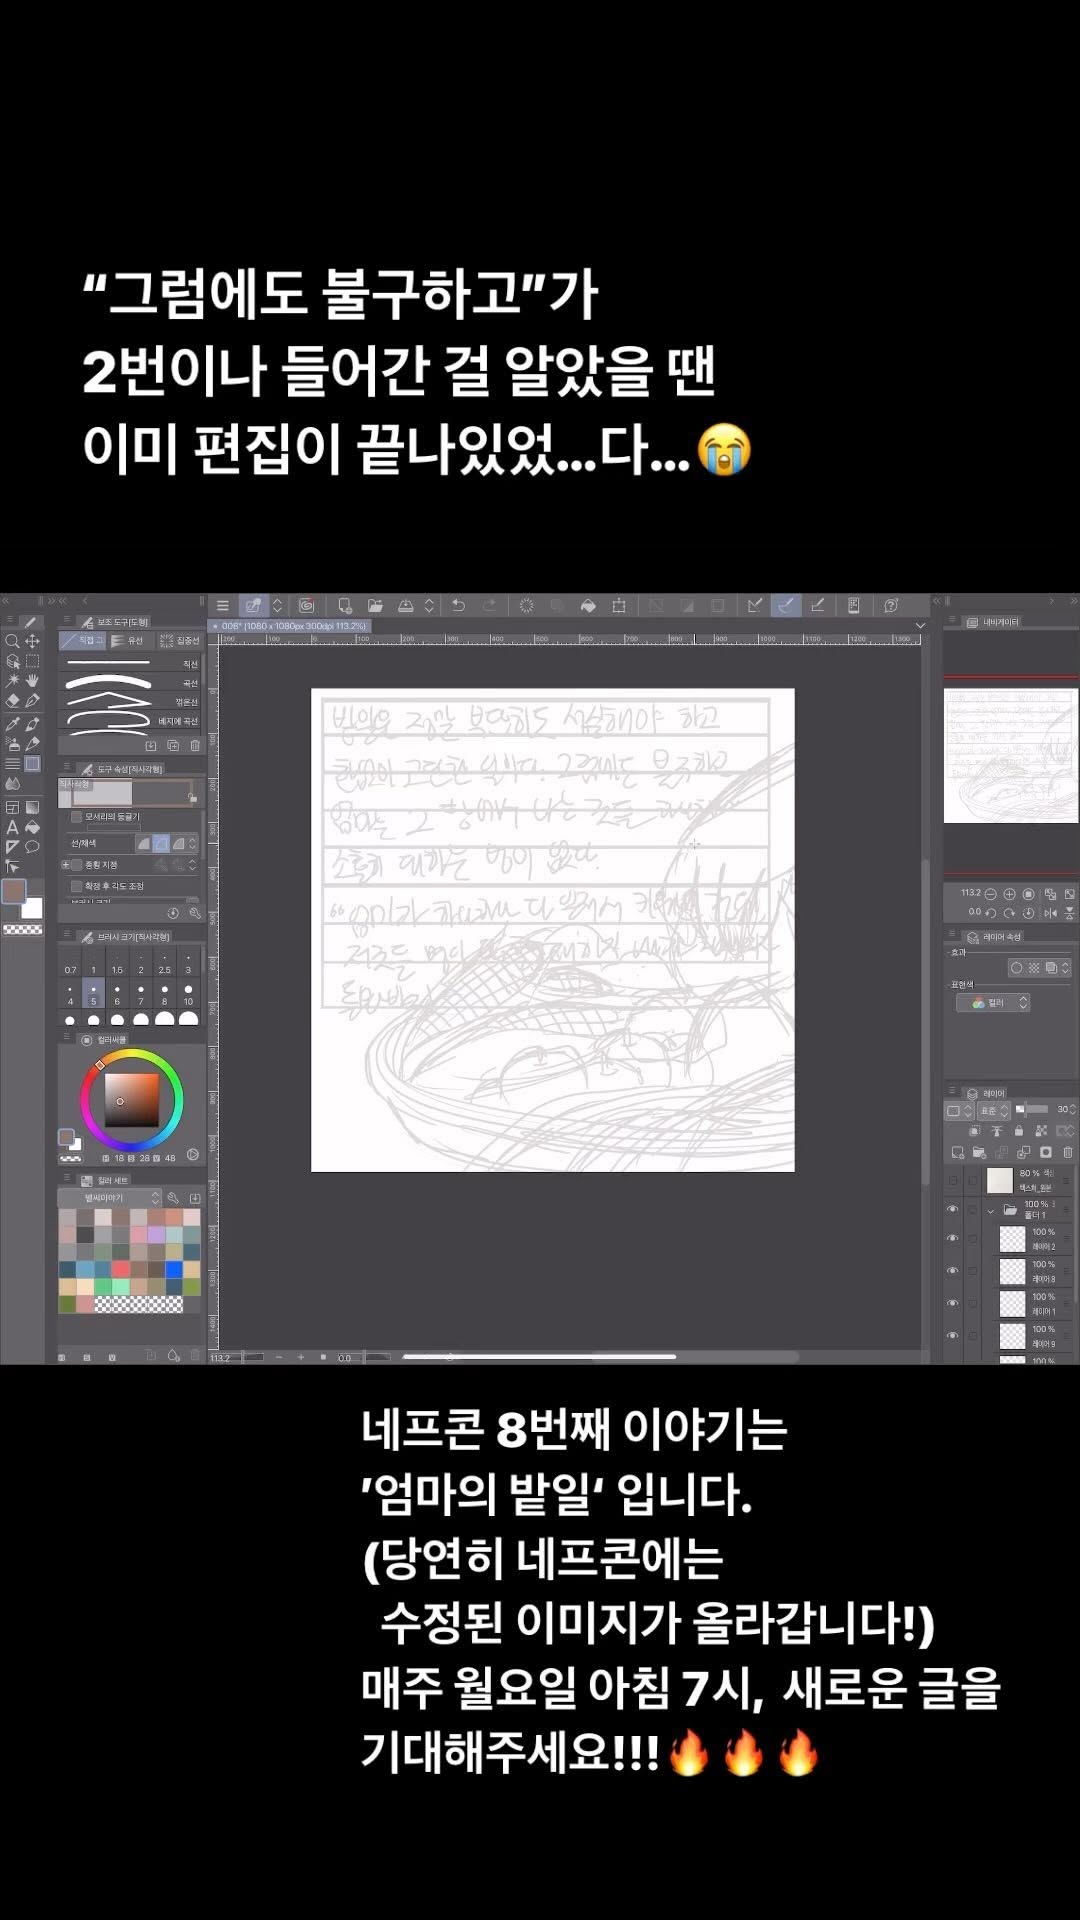Select the Text tool
Viewport: 1080px width, 1920px height.
point(13,827)
